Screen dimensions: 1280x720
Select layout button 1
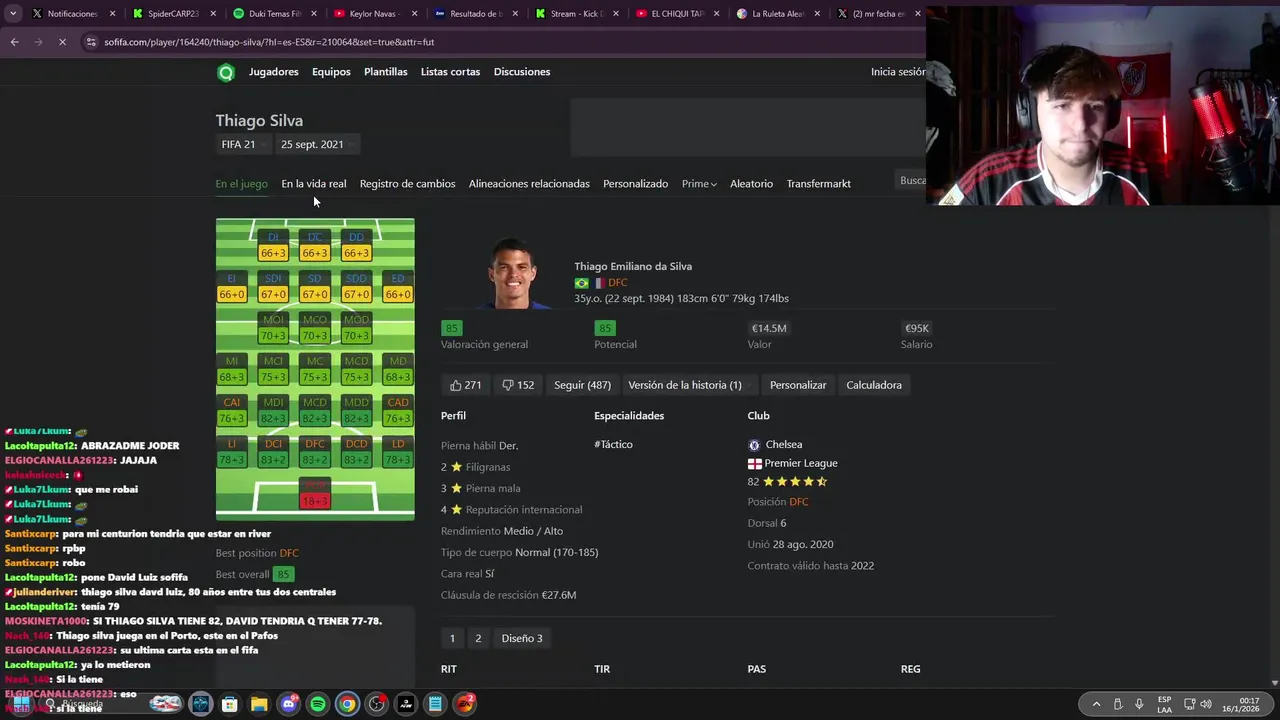(x=452, y=639)
